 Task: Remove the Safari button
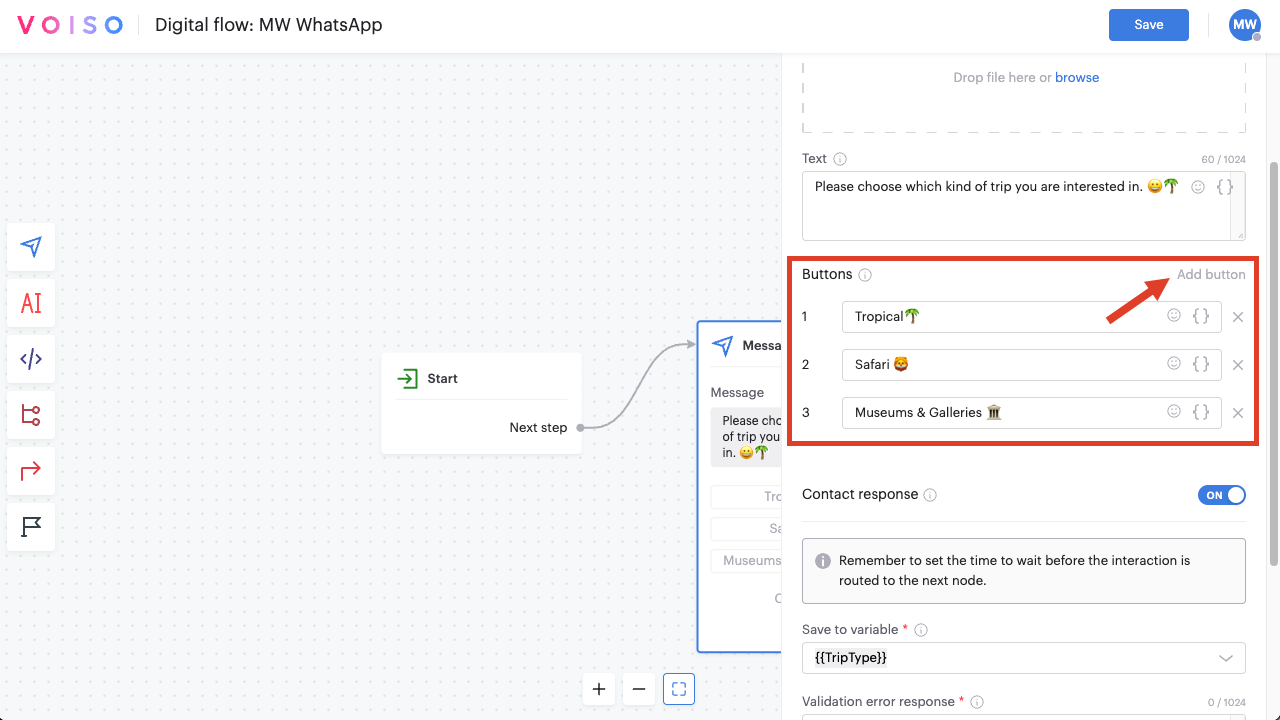pyautogui.click(x=1238, y=365)
